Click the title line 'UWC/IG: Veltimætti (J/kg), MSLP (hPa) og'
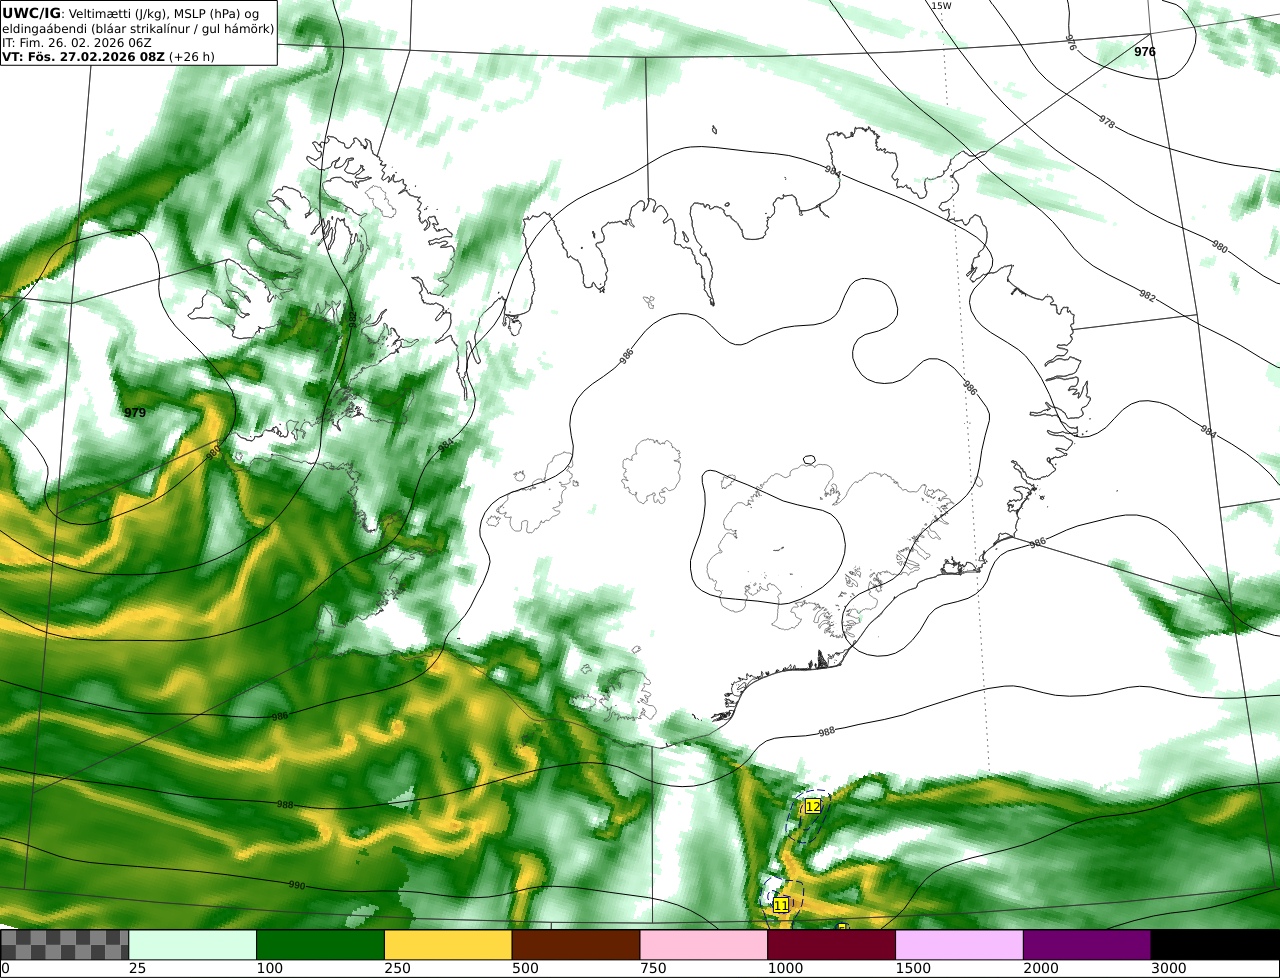The image size is (1280, 978). point(131,13)
